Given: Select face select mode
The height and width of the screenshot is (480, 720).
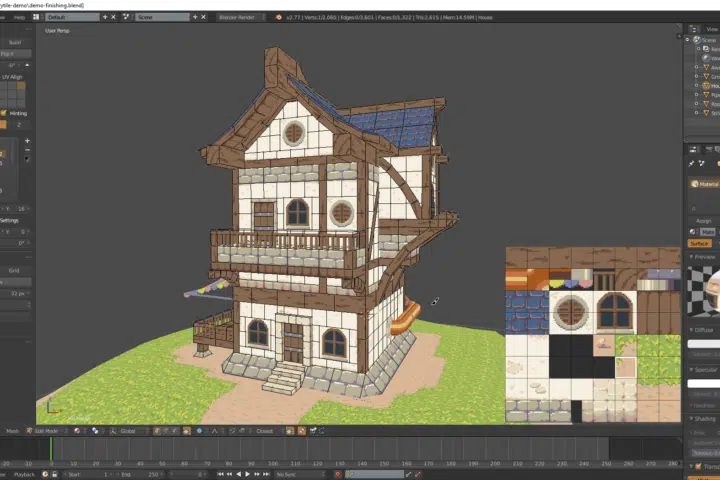Looking at the screenshot, I should (x=175, y=431).
